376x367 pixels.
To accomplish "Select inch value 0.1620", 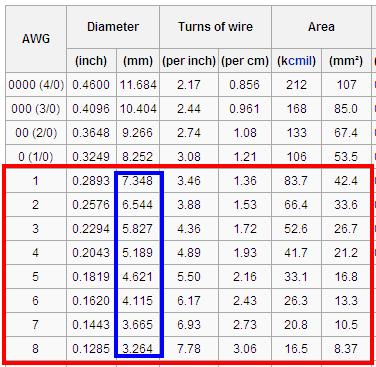I will [x=91, y=301].
